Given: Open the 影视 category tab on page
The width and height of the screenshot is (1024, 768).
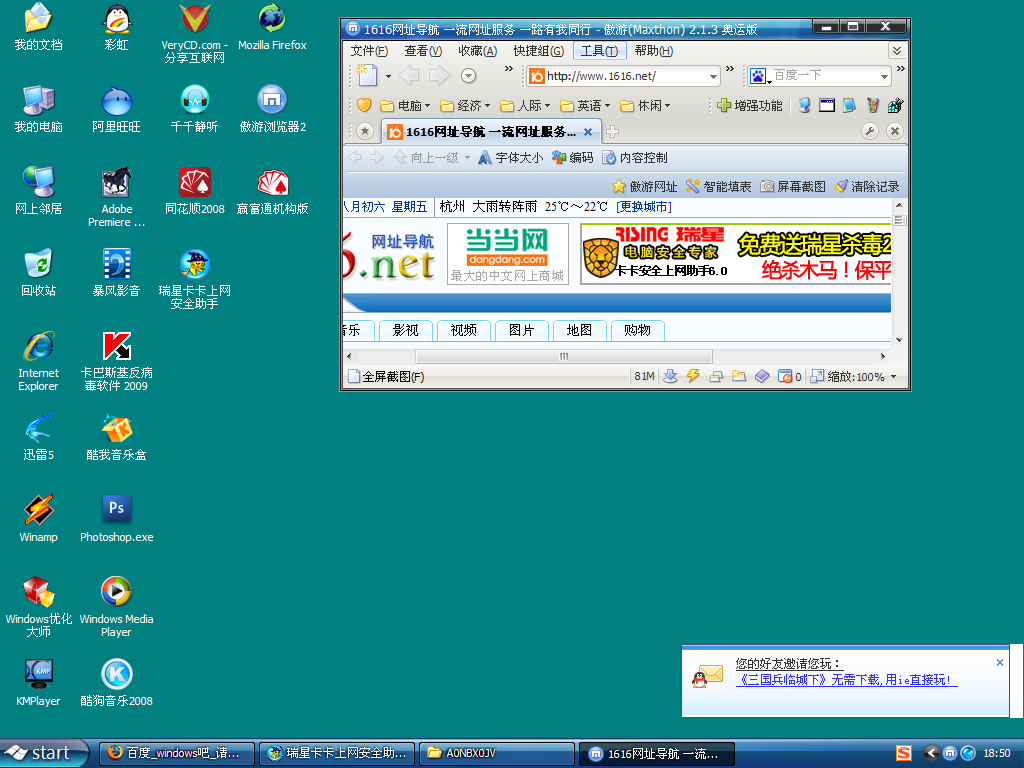Looking at the screenshot, I should pos(406,330).
